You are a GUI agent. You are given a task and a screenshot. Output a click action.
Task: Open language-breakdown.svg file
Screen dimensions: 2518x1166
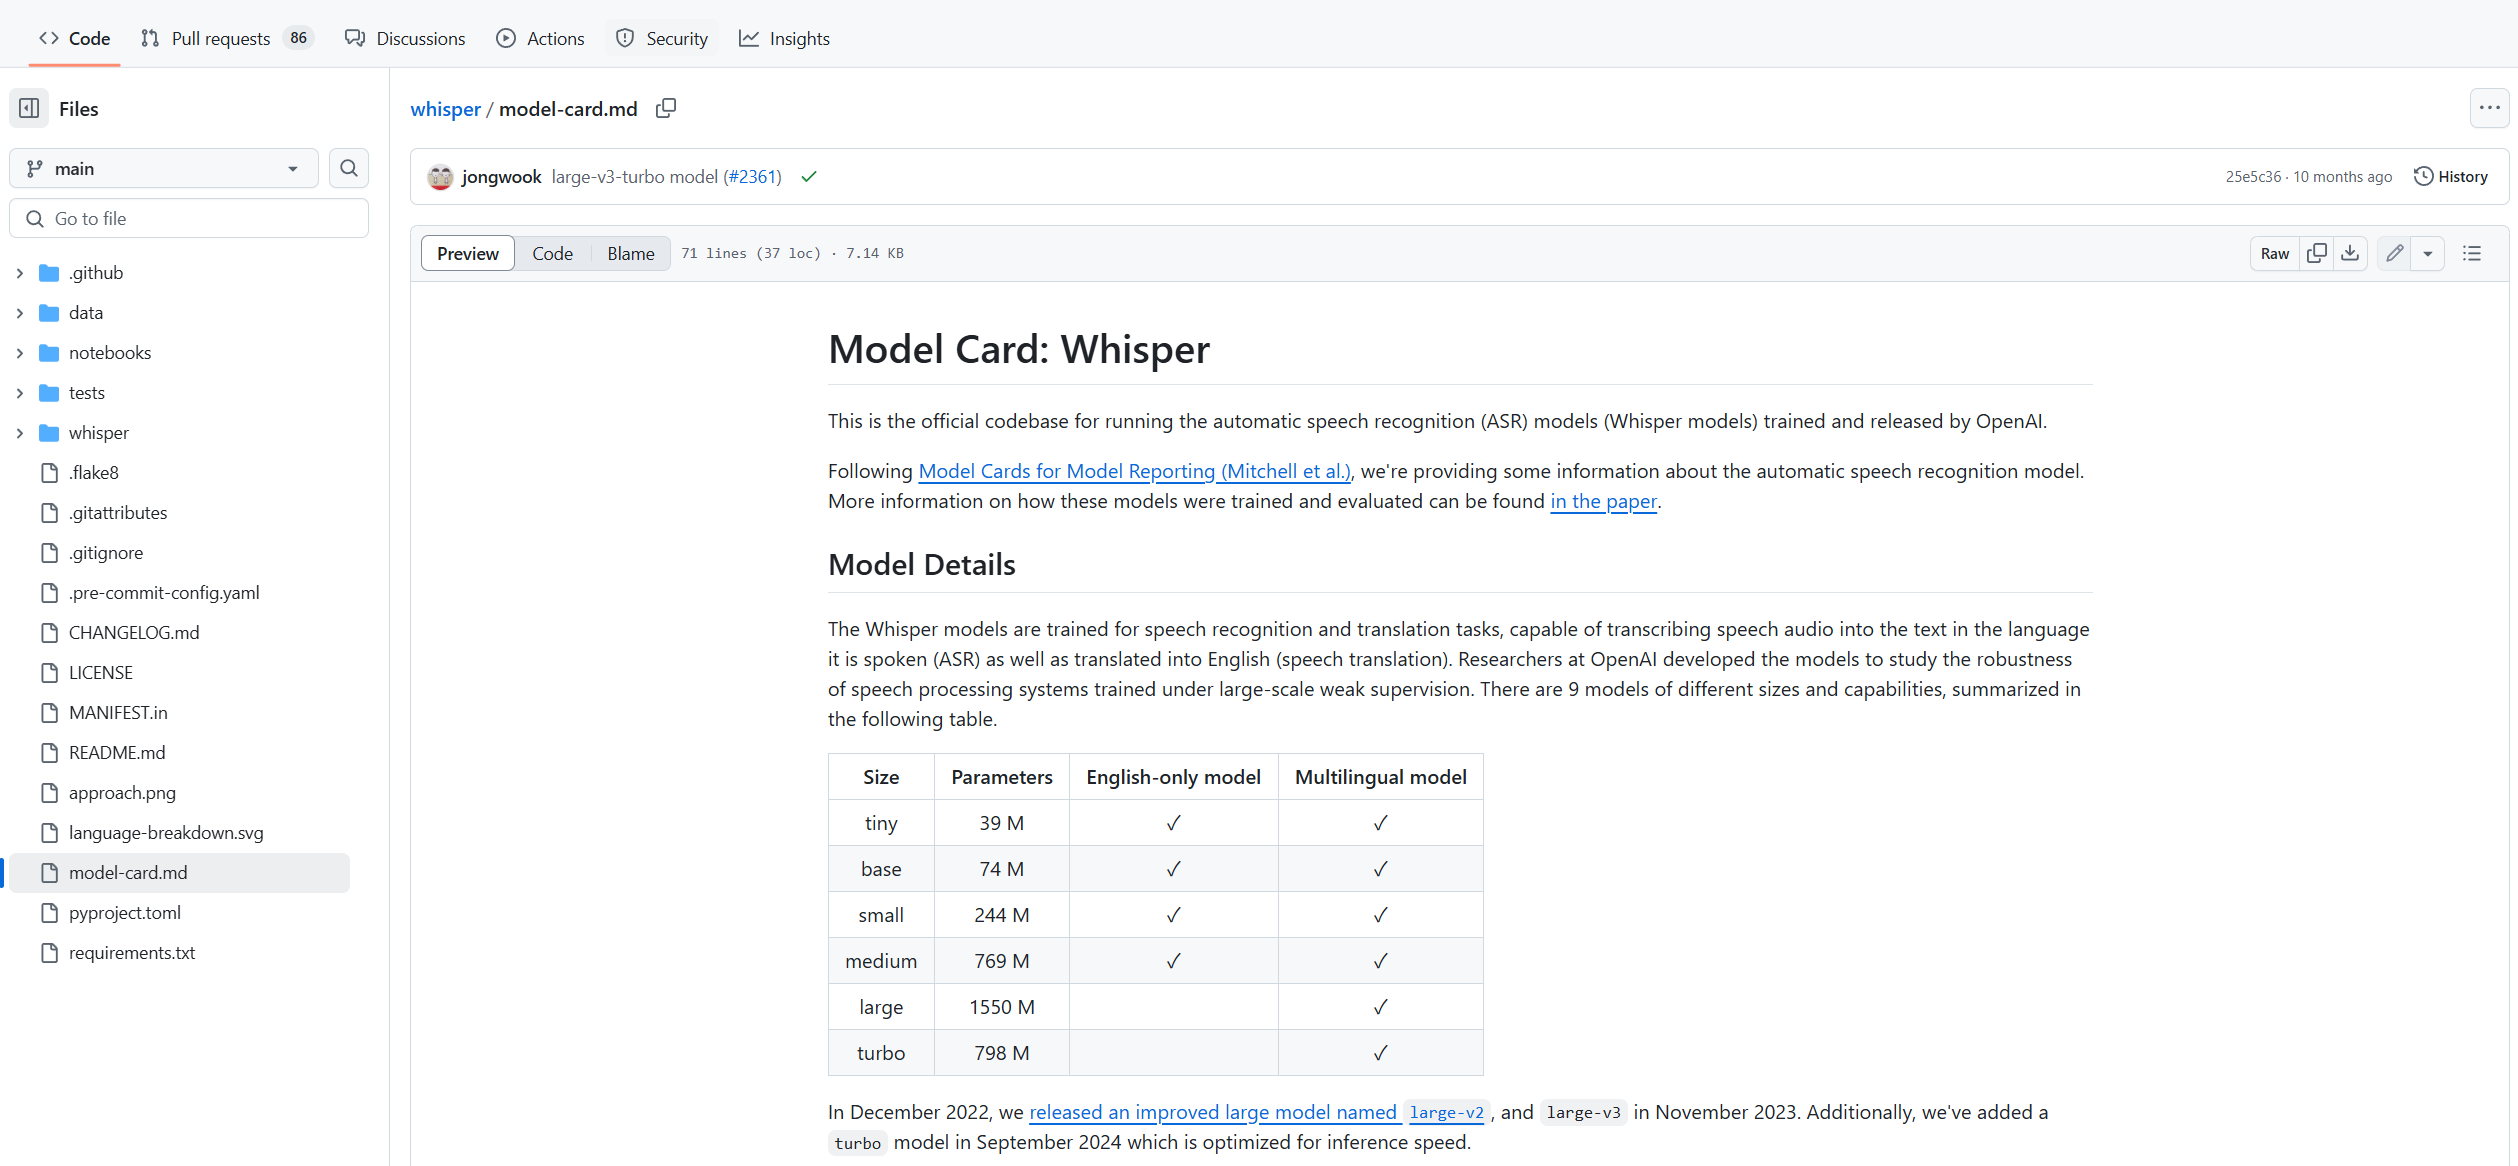pos(166,833)
